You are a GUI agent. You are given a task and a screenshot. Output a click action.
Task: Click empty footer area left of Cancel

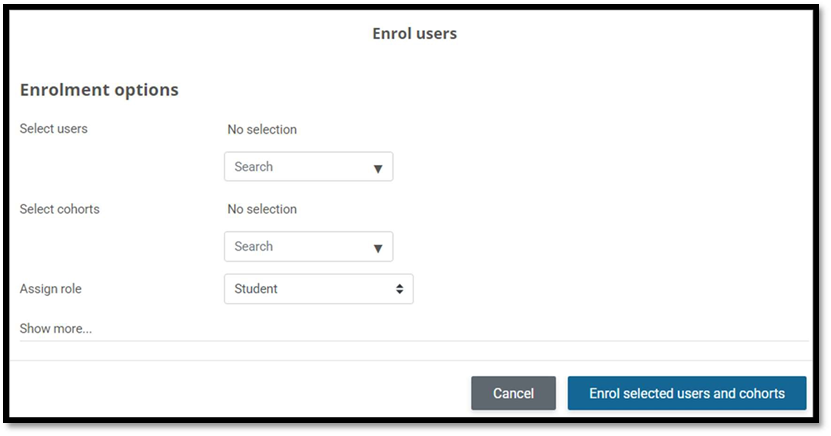(x=240, y=393)
